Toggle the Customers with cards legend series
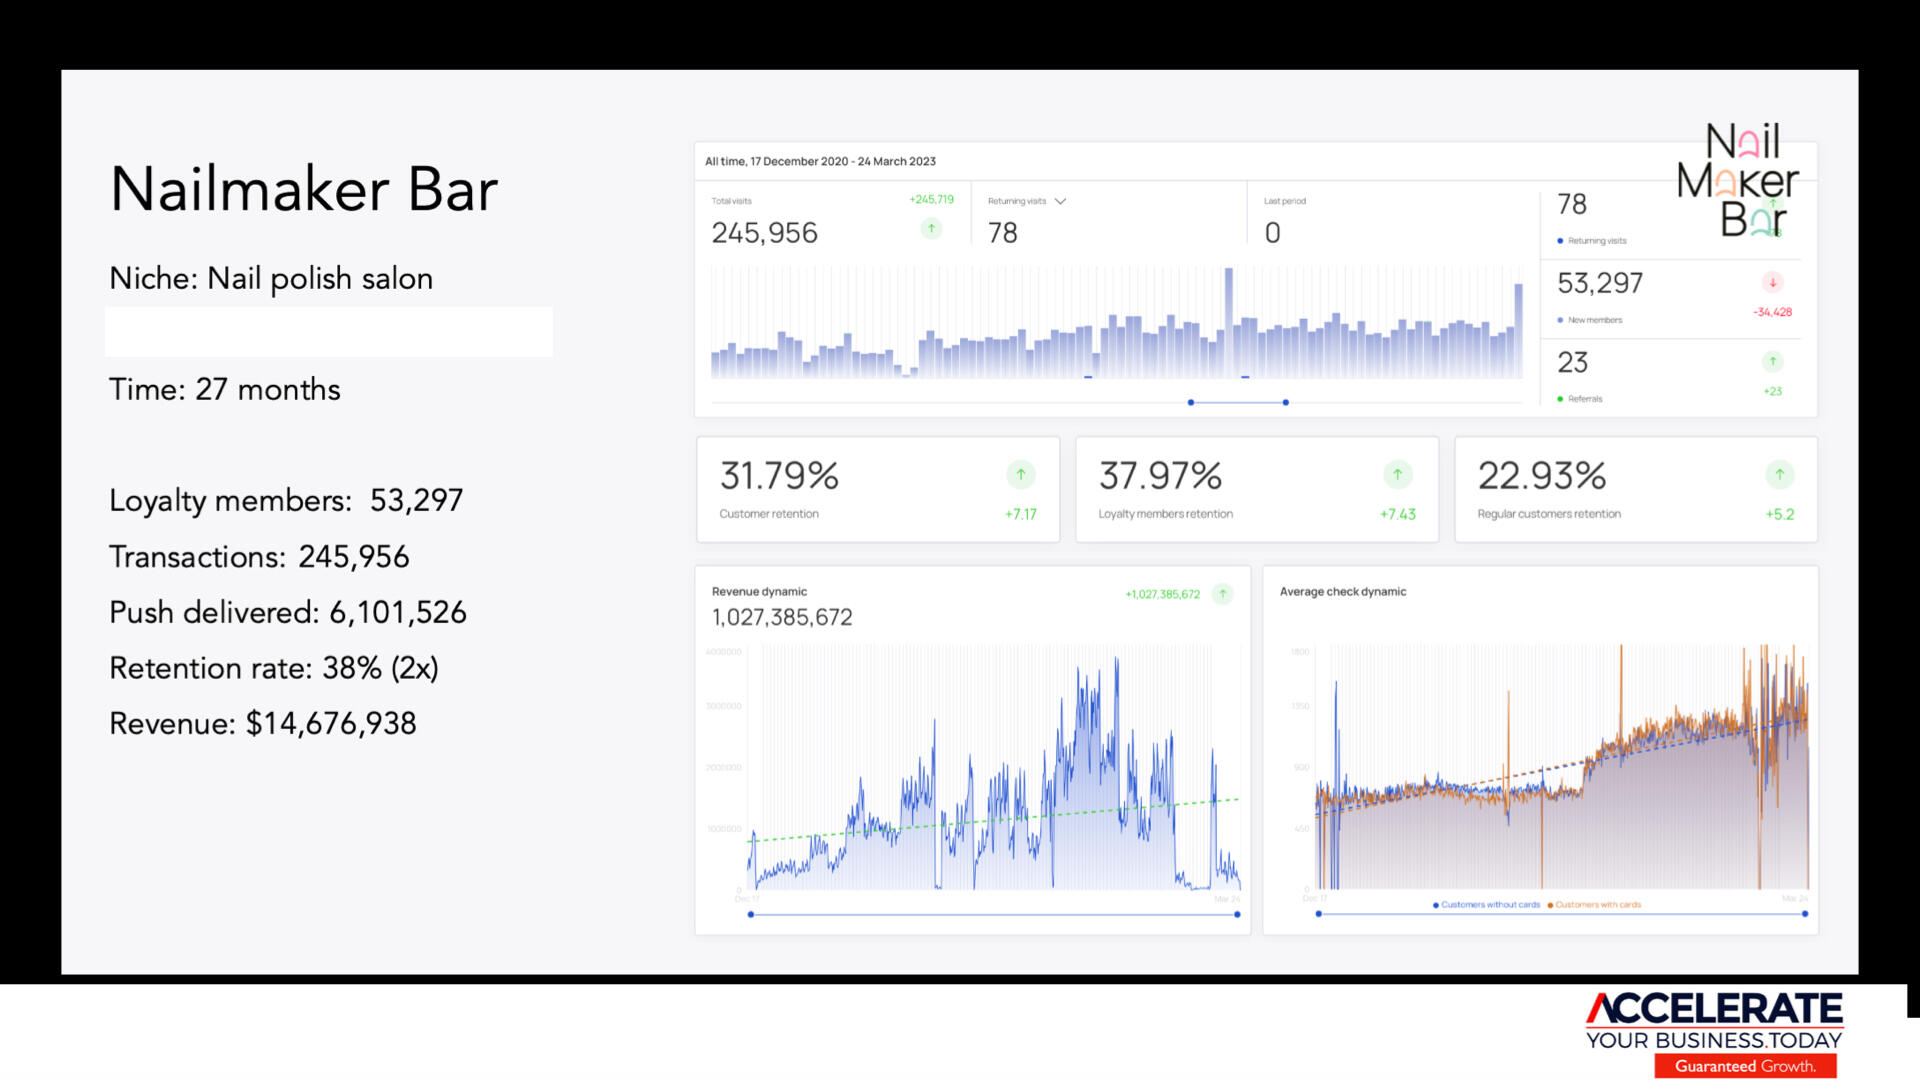Viewport: 1920px width, 1080px height. tap(1596, 905)
